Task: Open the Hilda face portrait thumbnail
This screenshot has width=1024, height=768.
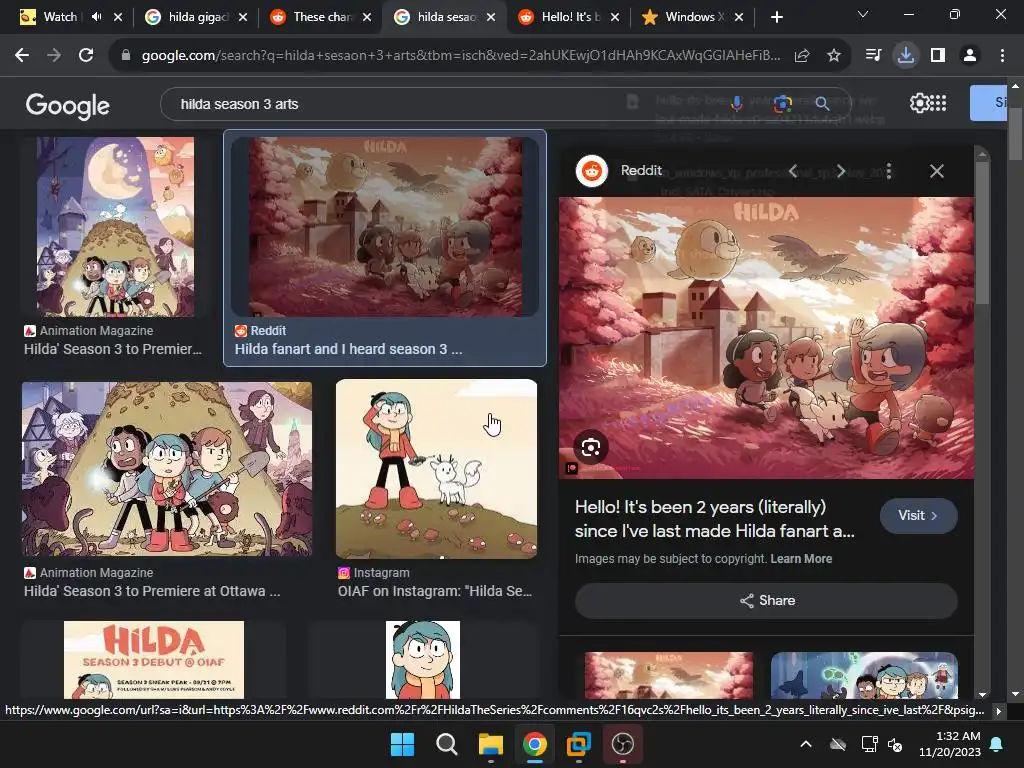Action: pyautogui.click(x=423, y=660)
